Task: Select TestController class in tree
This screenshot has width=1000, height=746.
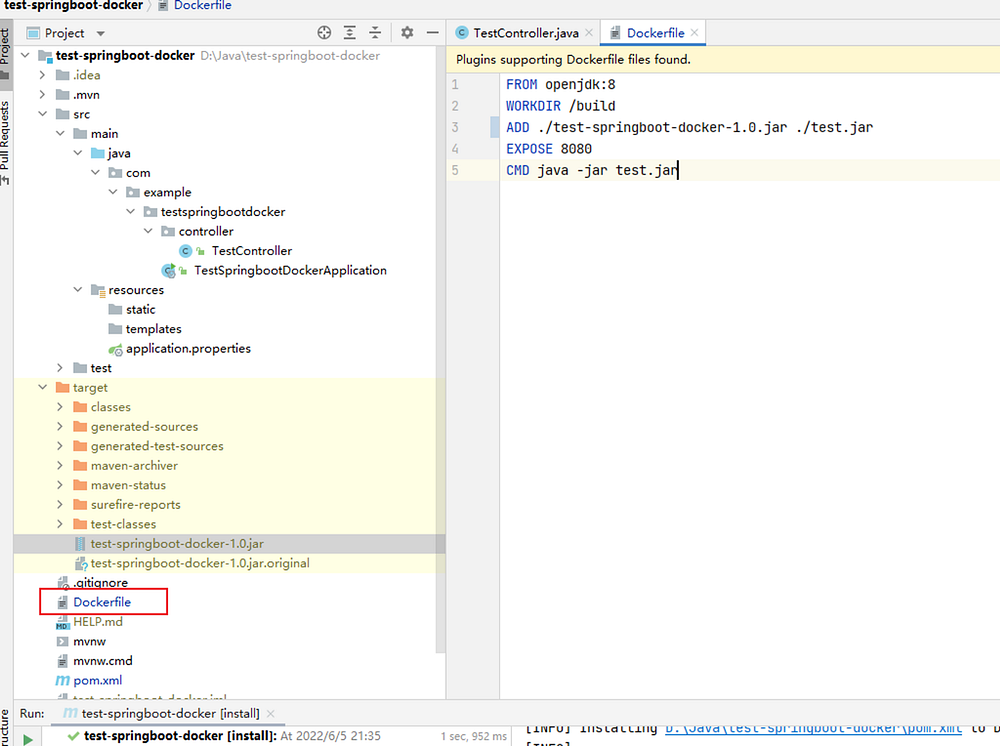Action: click(251, 251)
